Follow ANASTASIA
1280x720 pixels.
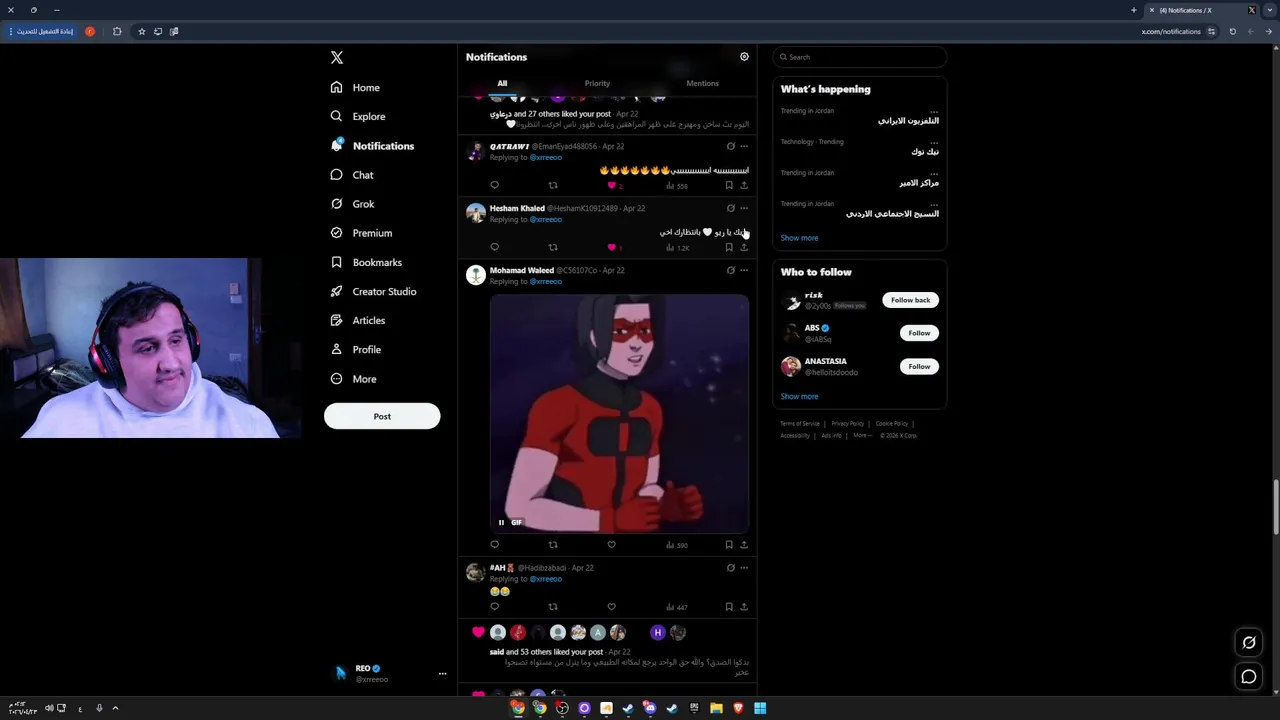point(919,366)
